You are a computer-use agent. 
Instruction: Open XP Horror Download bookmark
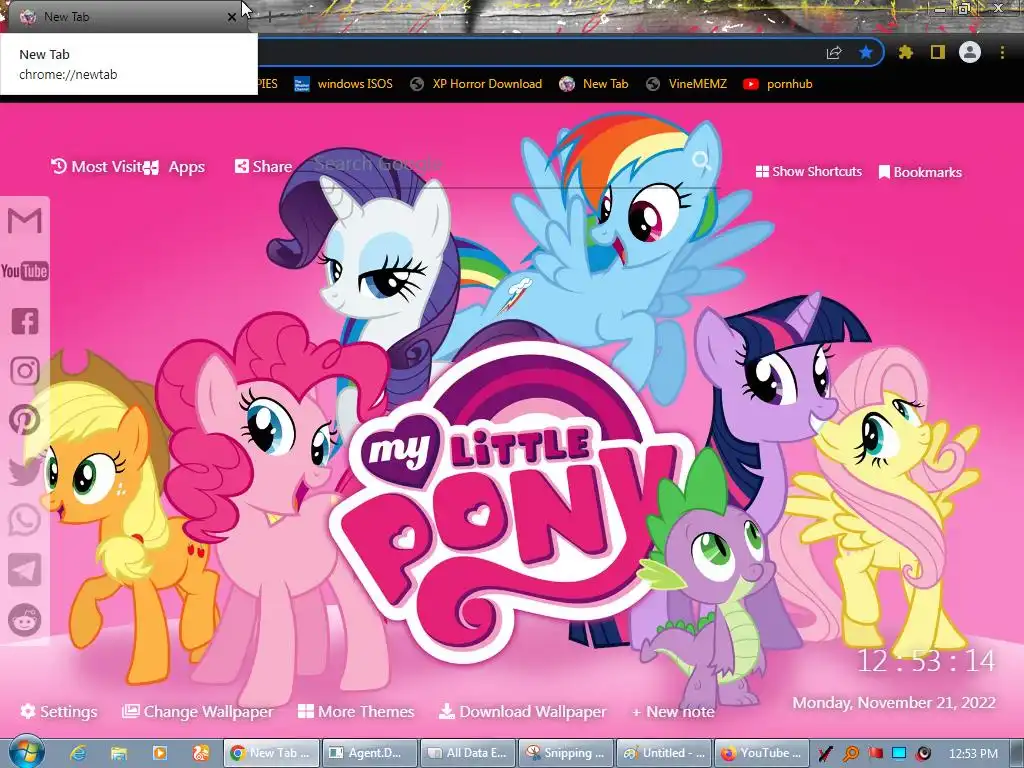pyautogui.click(x=476, y=84)
